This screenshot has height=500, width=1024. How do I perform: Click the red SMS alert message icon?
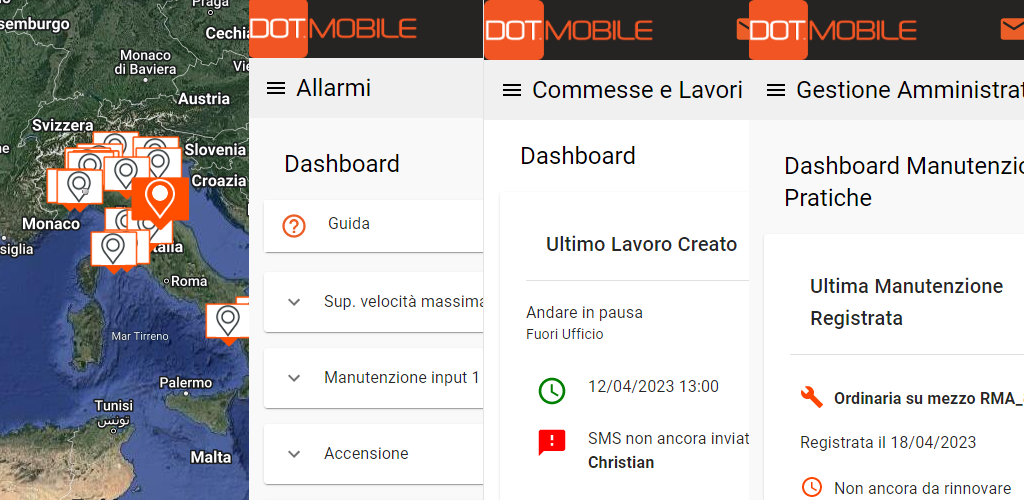coord(552,443)
